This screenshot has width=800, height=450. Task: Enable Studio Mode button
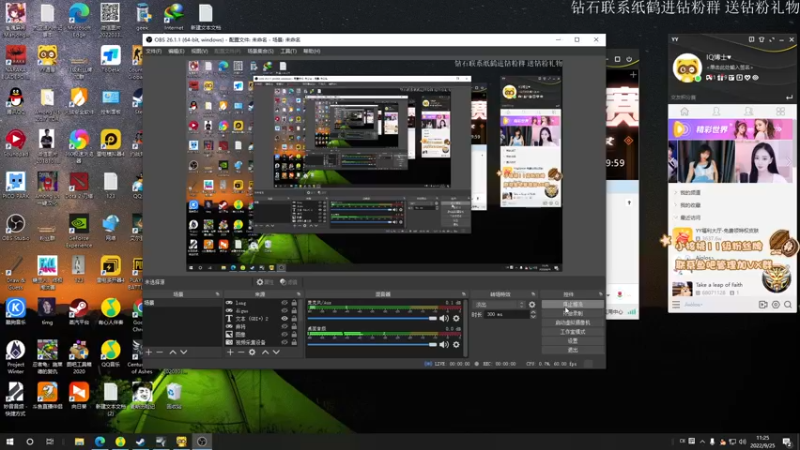click(572, 332)
